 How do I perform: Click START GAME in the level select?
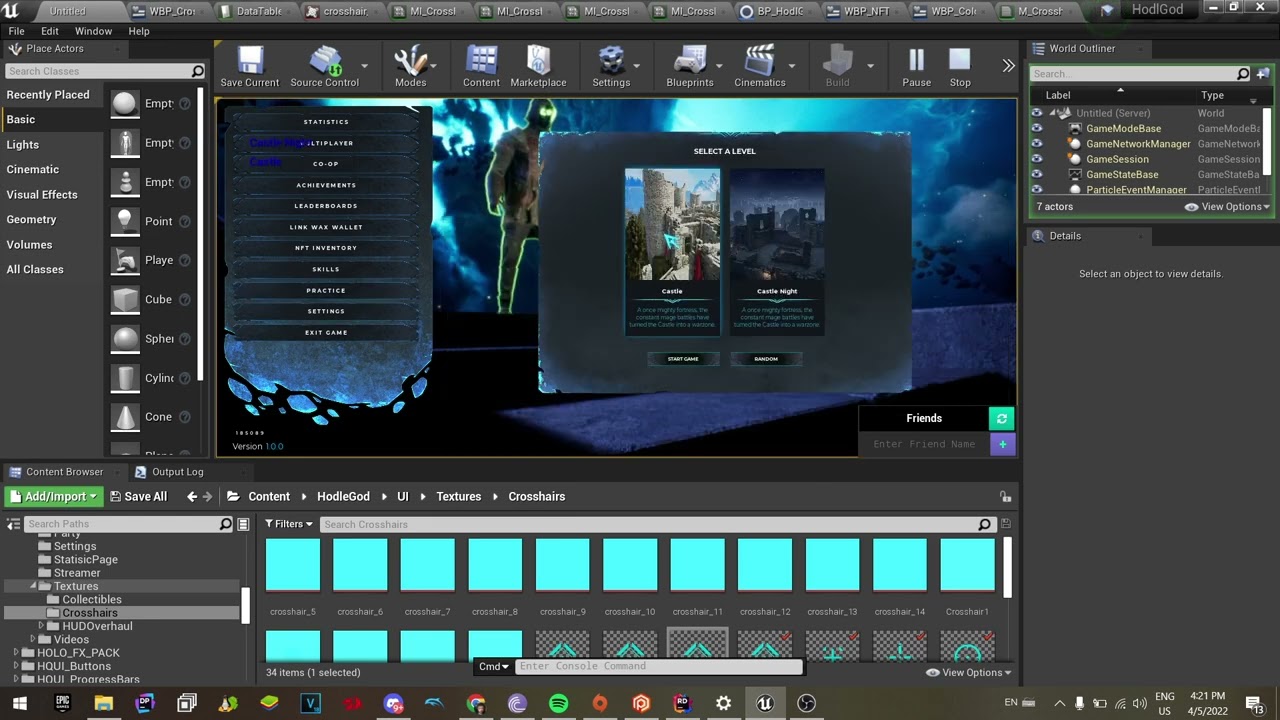click(x=683, y=359)
